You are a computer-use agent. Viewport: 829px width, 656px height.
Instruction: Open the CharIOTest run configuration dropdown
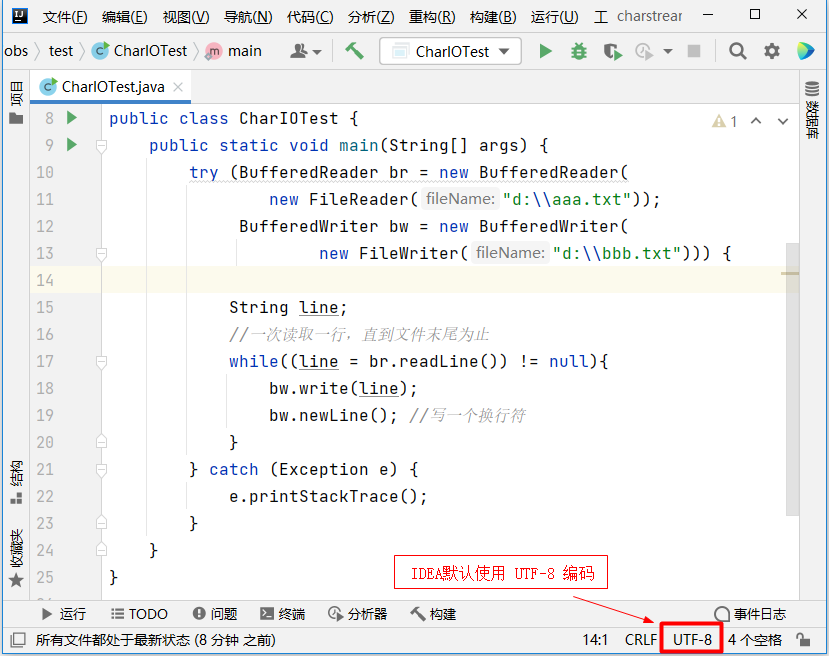(450, 51)
